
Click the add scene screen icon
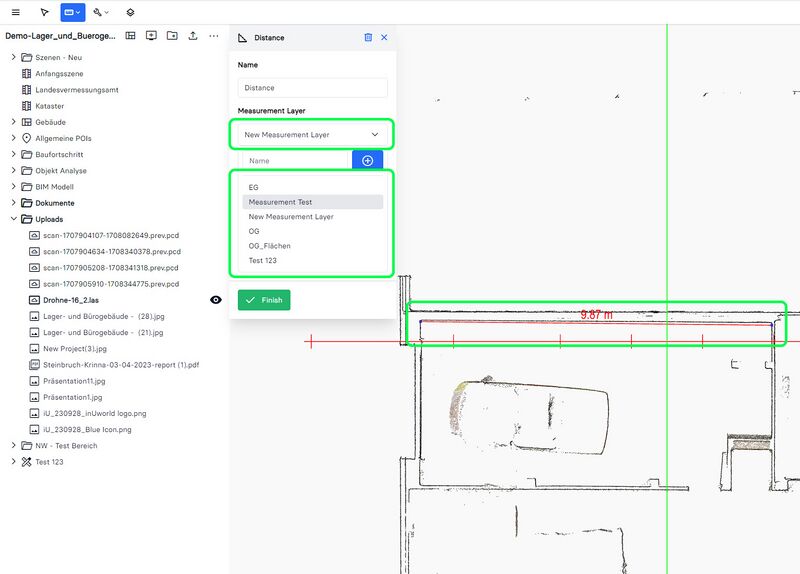click(x=151, y=36)
